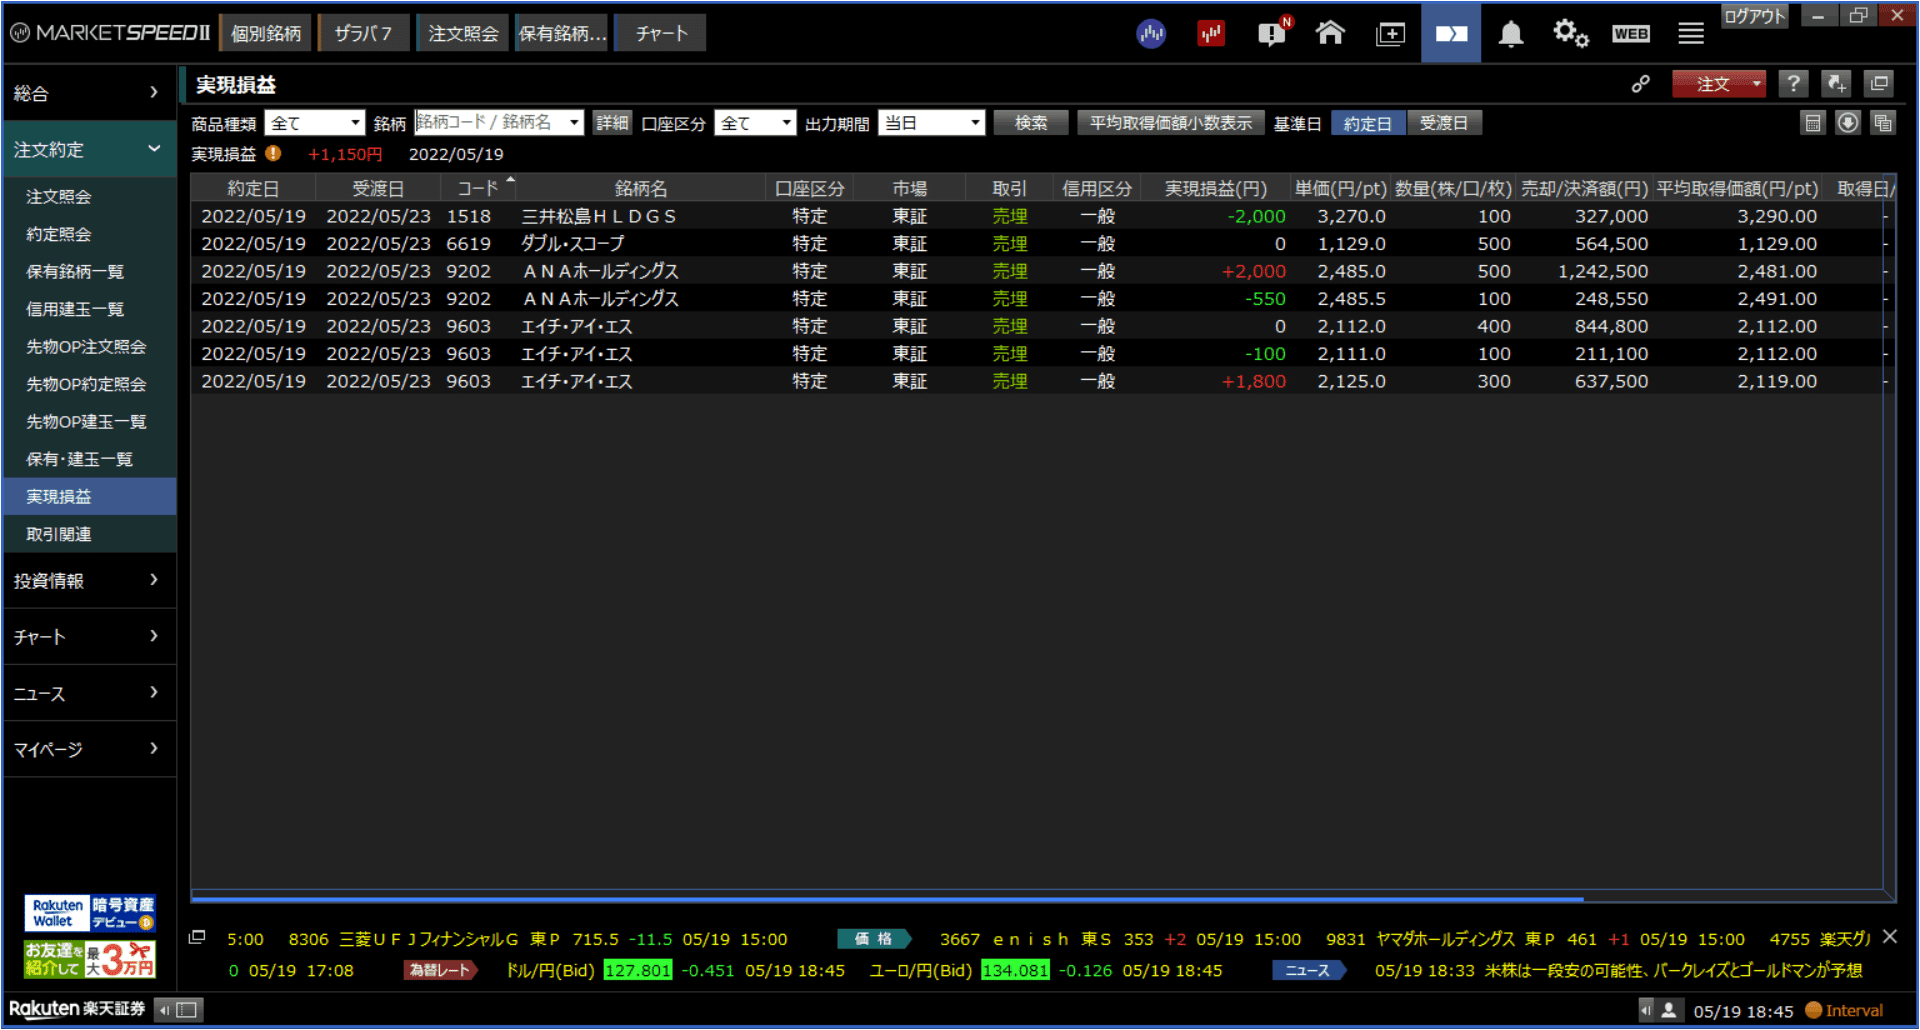This screenshot has width=1920, height=1030.
Task: Toggle 平均取得価額小数表示
Action: [x=1170, y=123]
